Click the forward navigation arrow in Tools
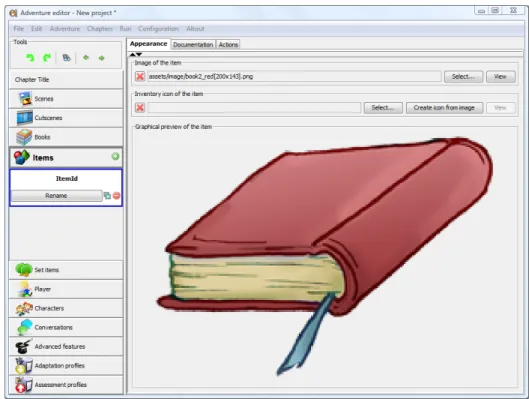Image resolution: width=529 pixels, height=399 pixels. click(102, 58)
